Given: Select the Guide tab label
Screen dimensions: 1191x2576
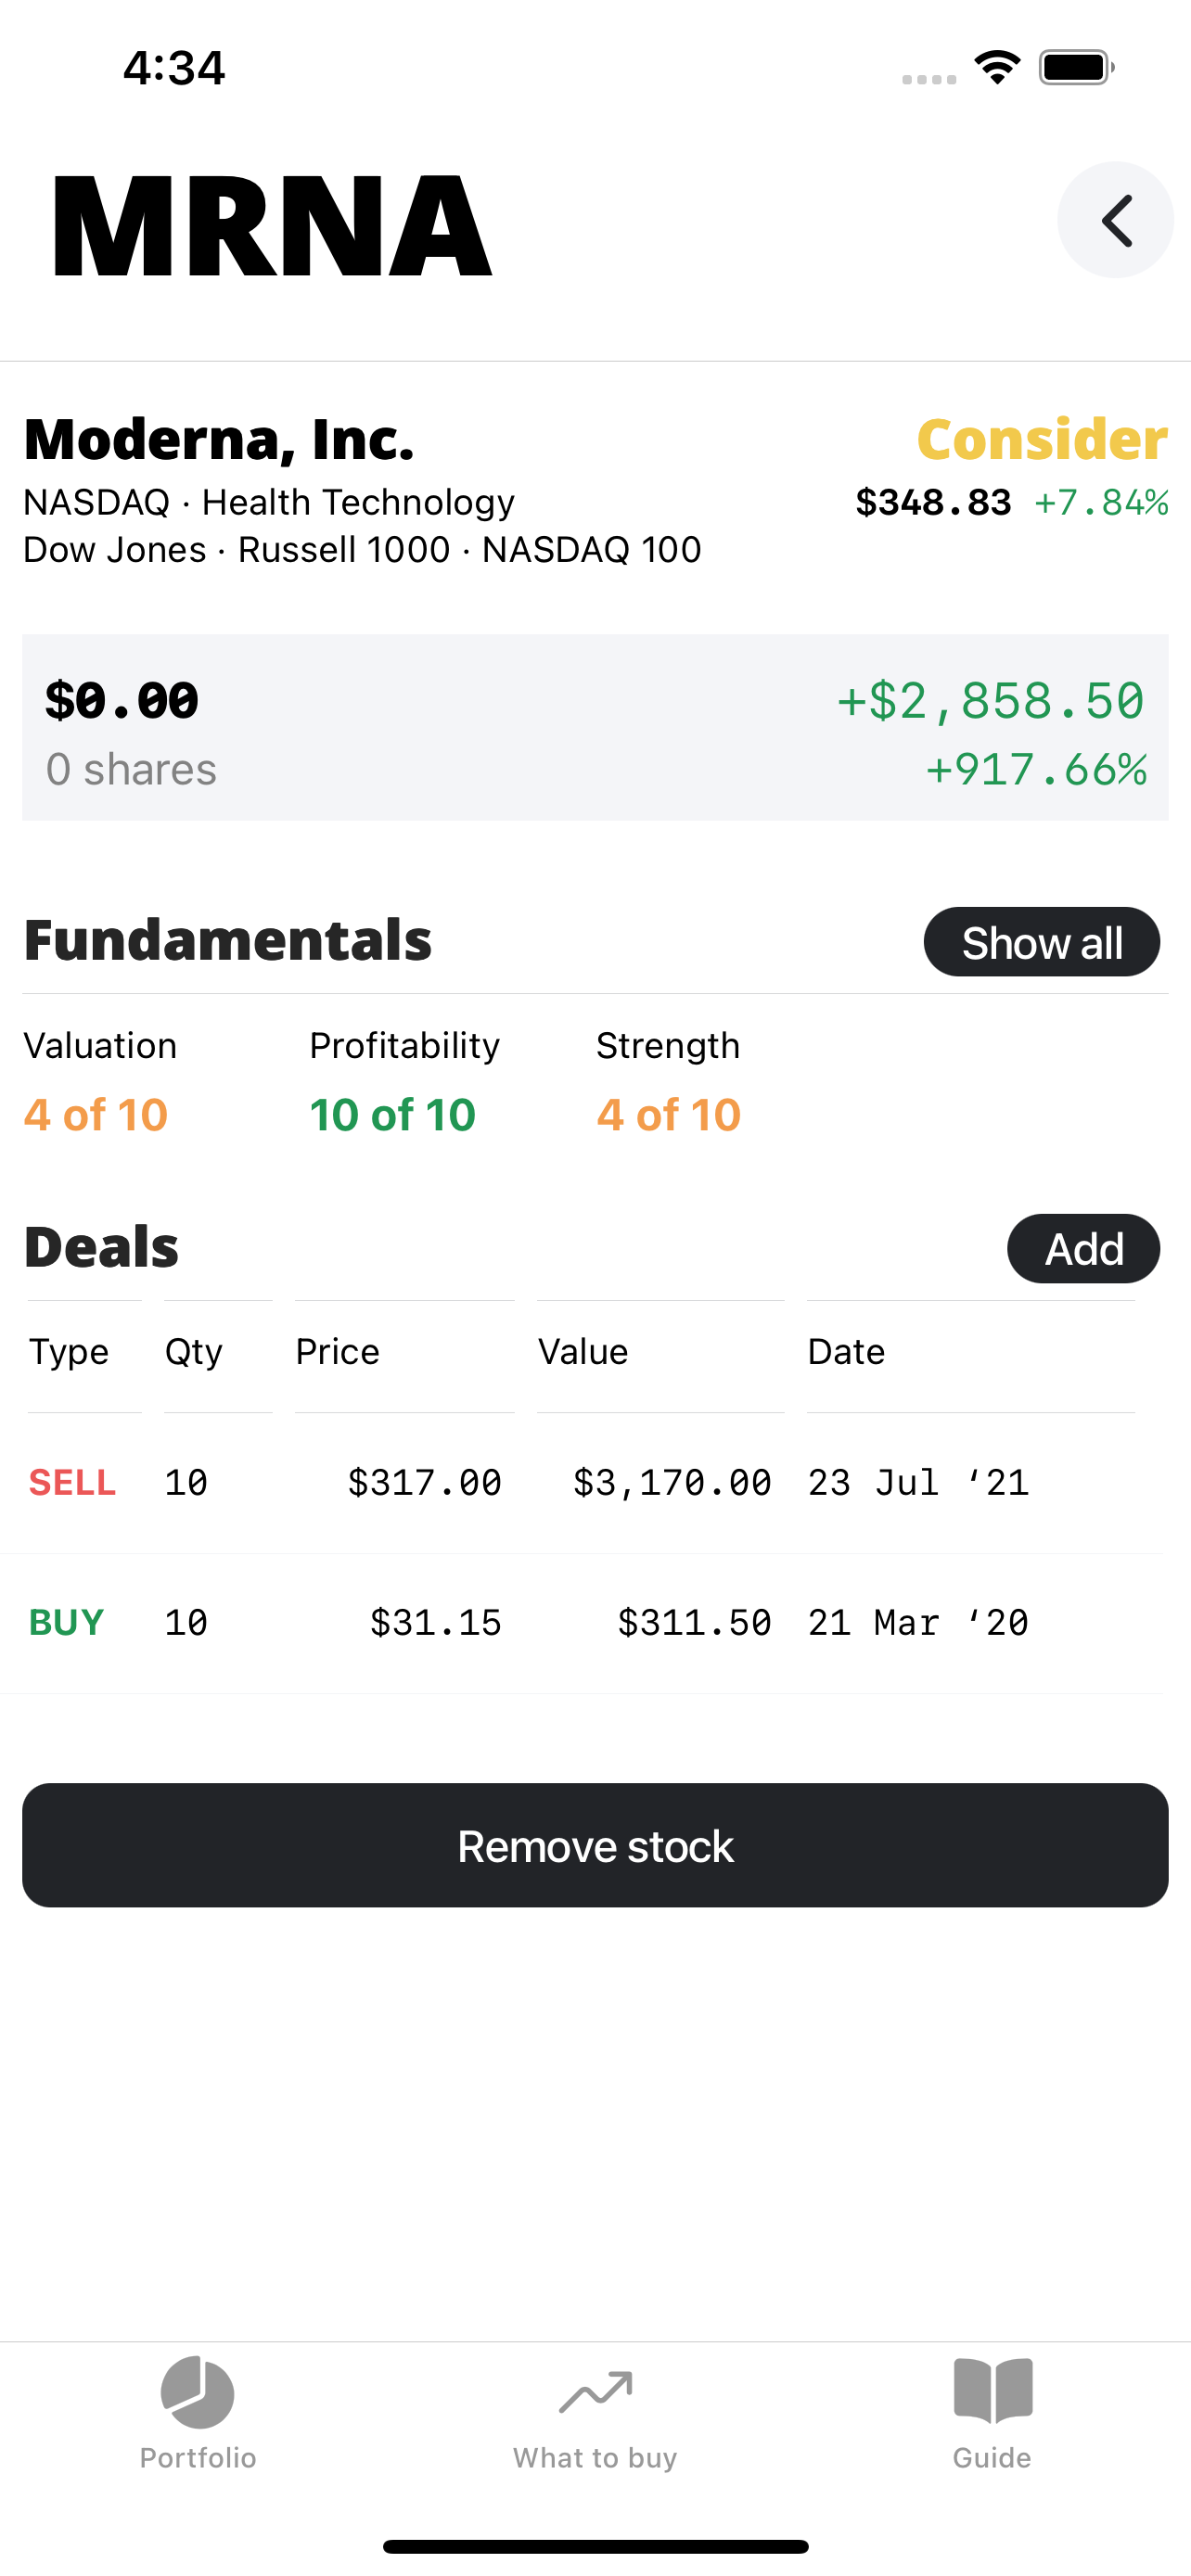Looking at the screenshot, I should [x=992, y=2457].
